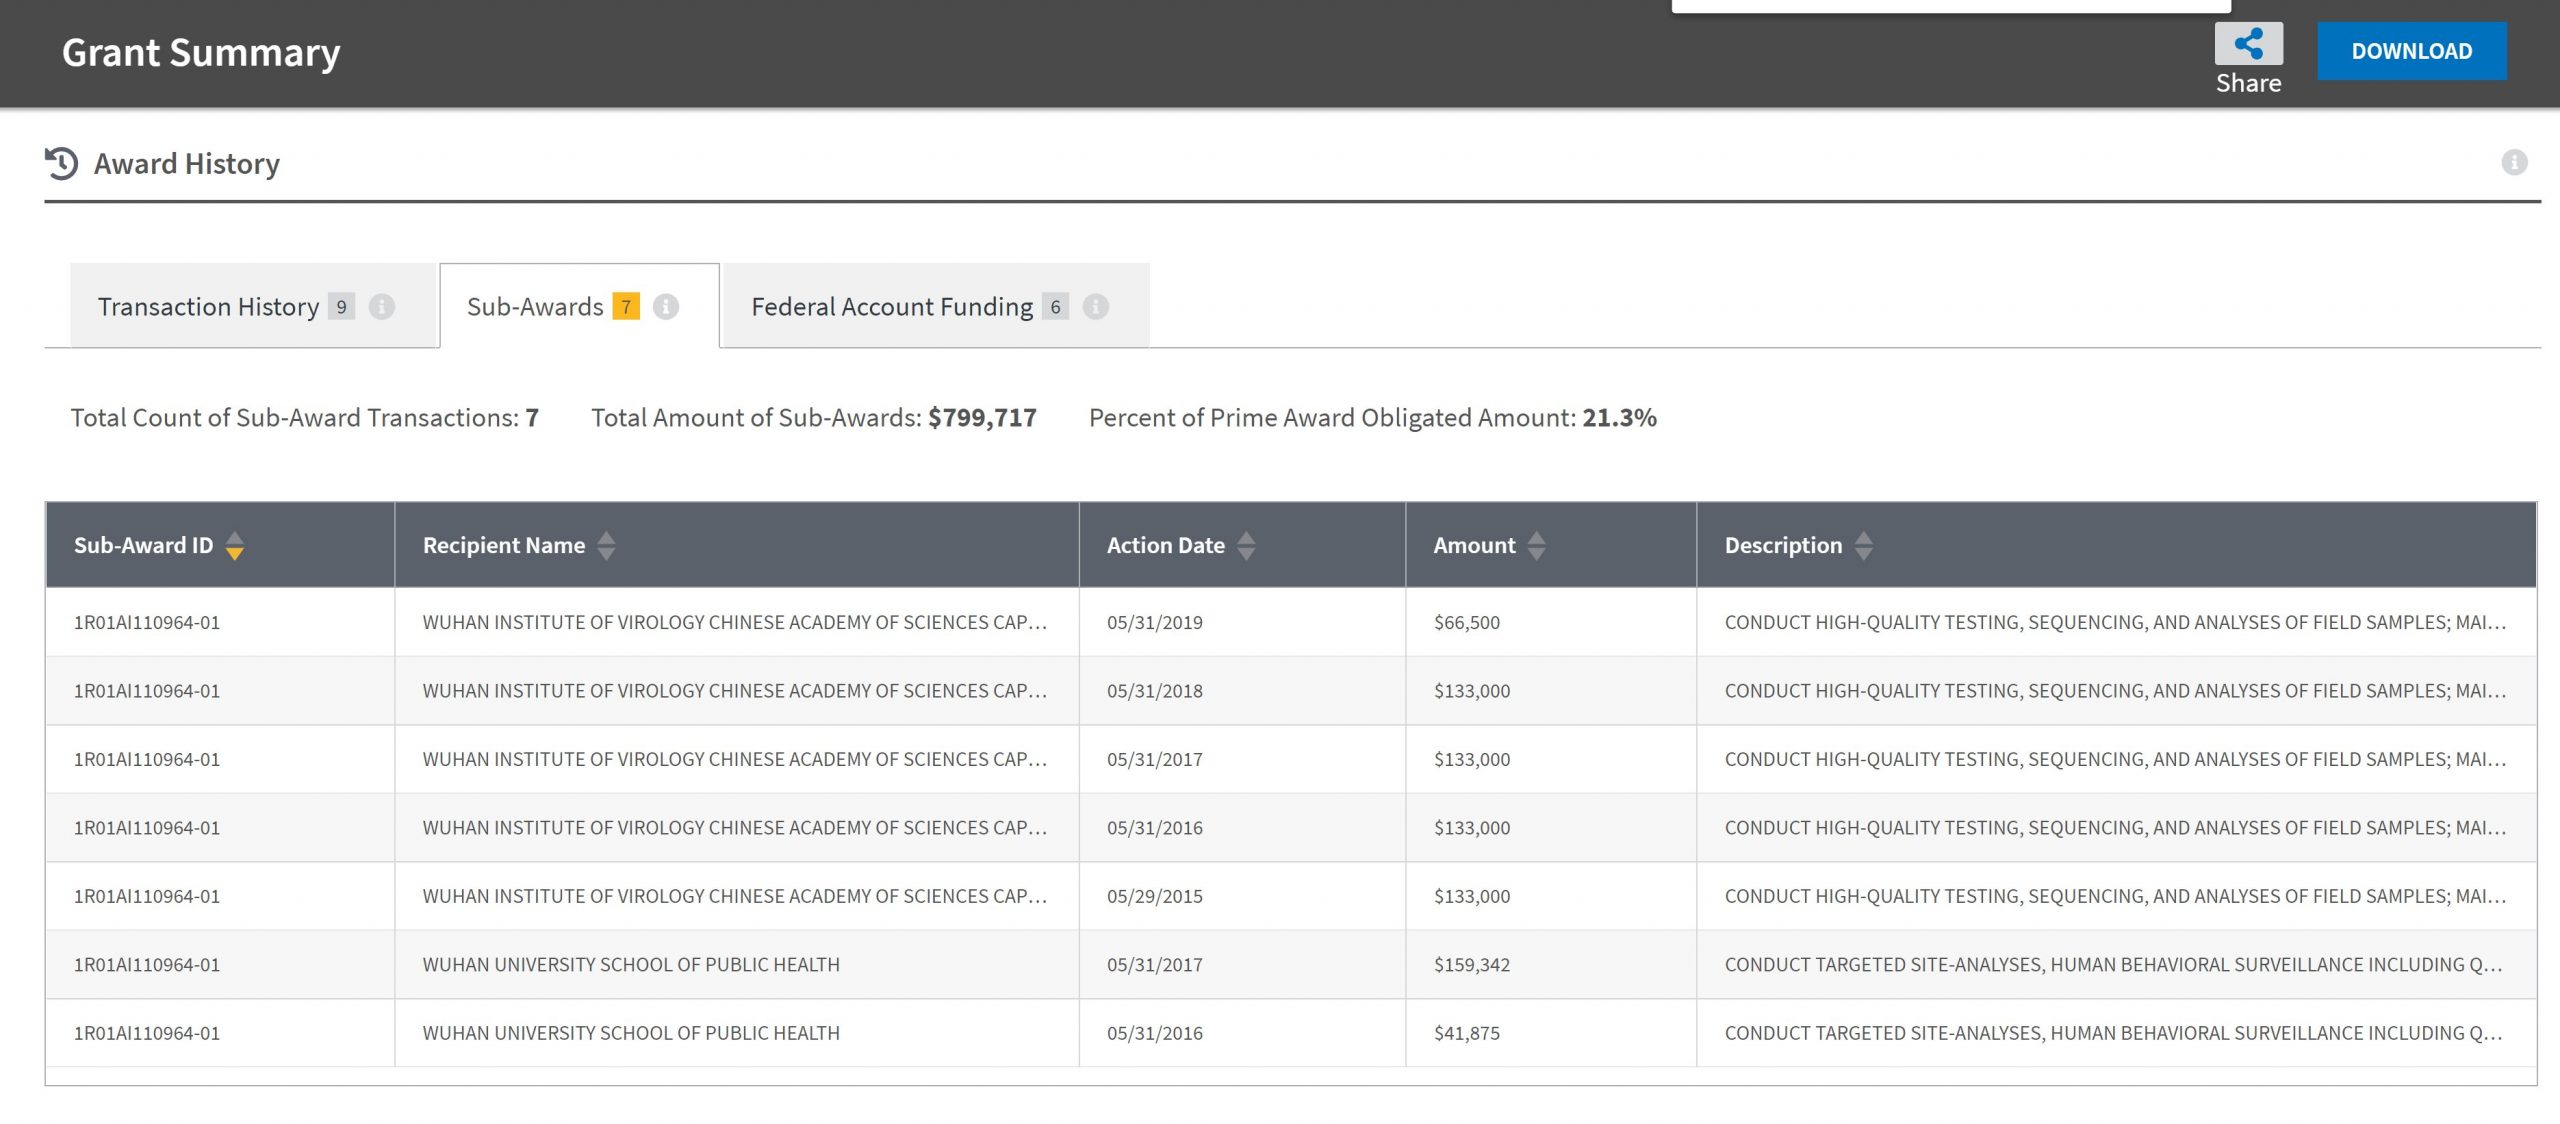Open the Federal Account Funding tab

coord(935,306)
